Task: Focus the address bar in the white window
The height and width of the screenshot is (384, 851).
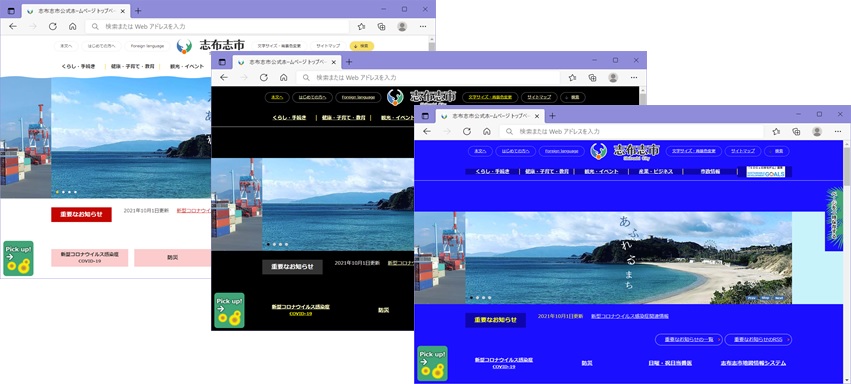Action: (x=218, y=26)
